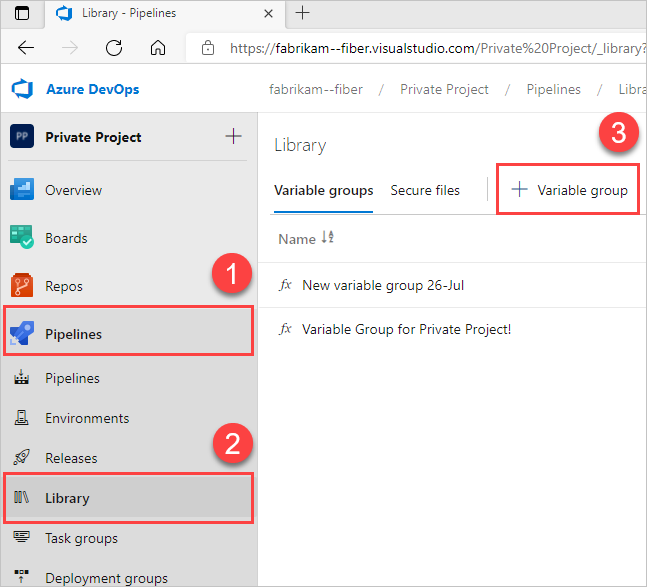Add a new Variable group
Screen dimensions: 647x587
point(569,190)
